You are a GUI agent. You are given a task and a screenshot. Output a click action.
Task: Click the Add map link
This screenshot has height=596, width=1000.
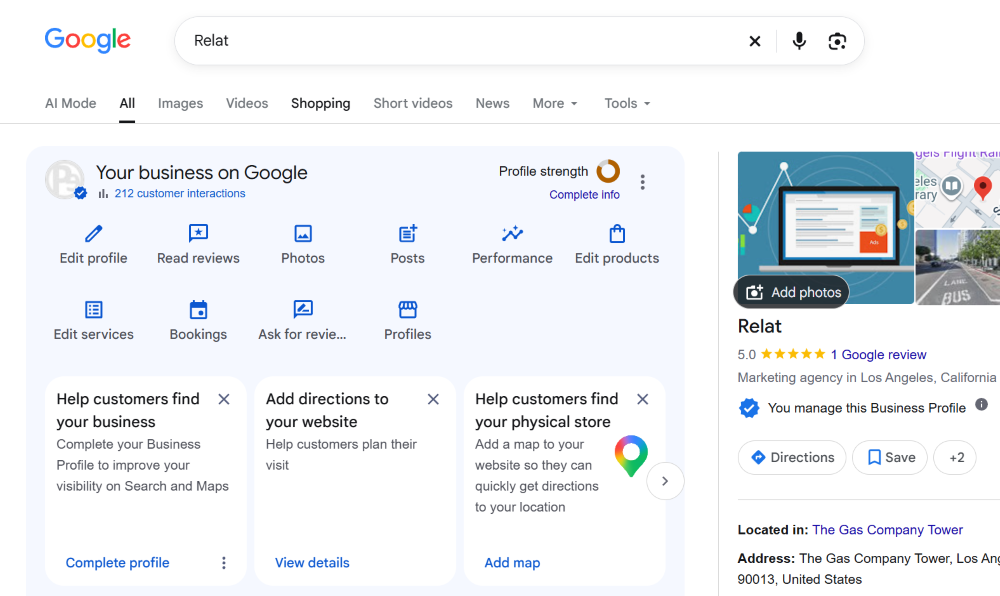[512, 563]
